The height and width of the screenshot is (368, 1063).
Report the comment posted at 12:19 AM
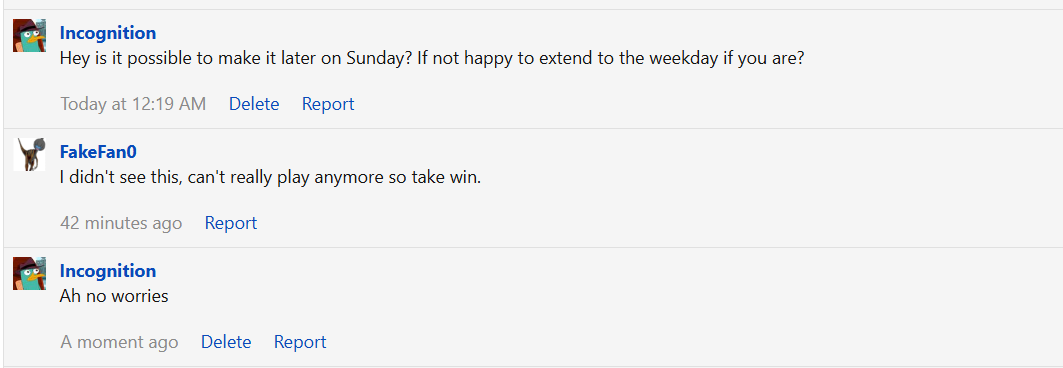[x=328, y=104]
